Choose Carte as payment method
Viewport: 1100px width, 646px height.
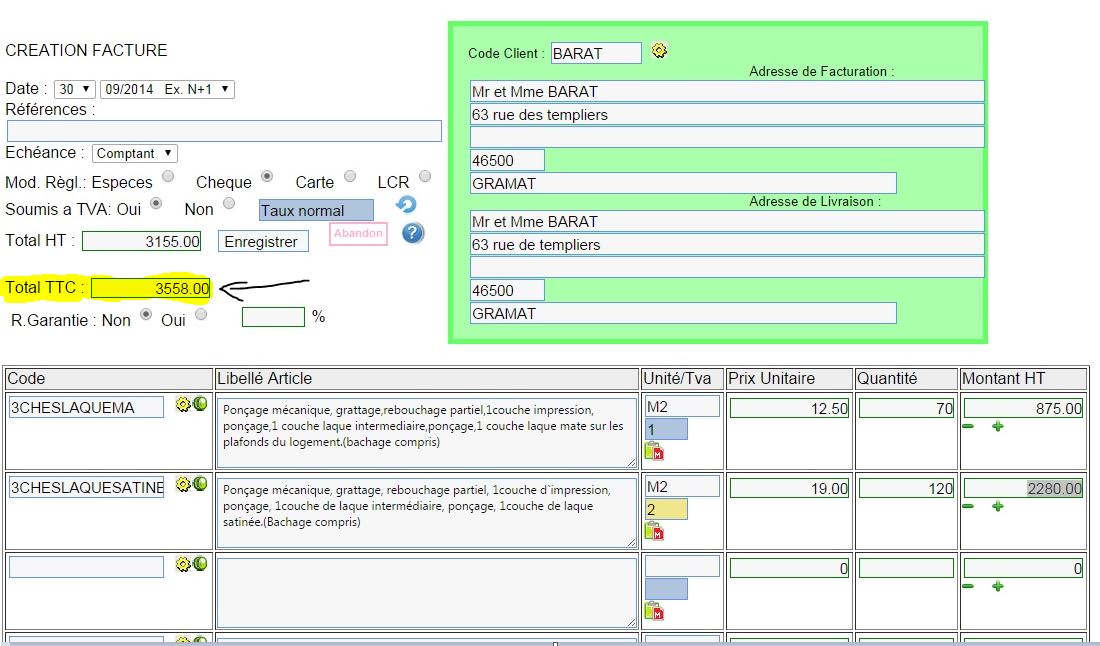pos(350,176)
